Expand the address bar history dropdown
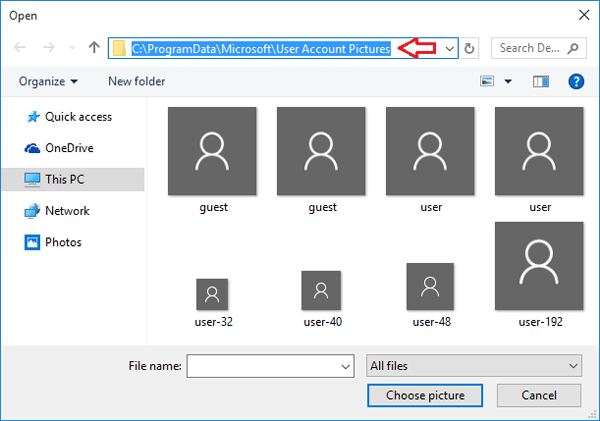600x421 pixels. coord(450,48)
